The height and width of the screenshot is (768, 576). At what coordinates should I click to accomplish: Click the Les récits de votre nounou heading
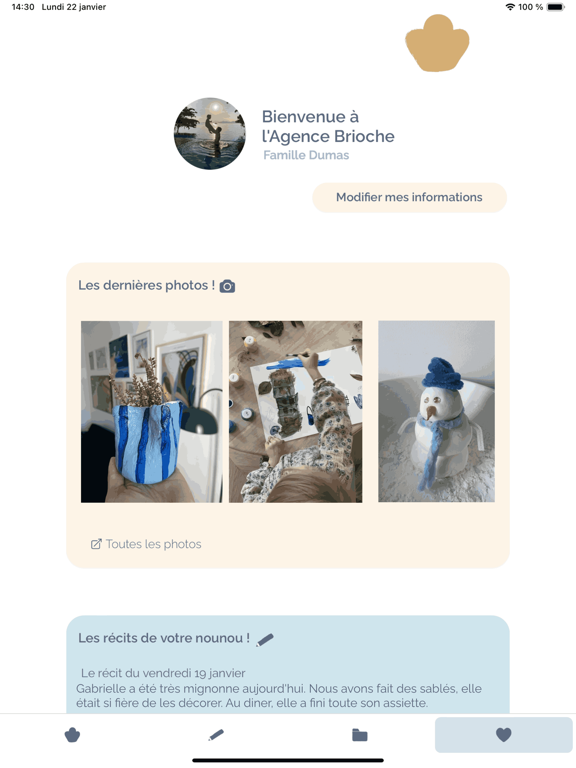164,638
